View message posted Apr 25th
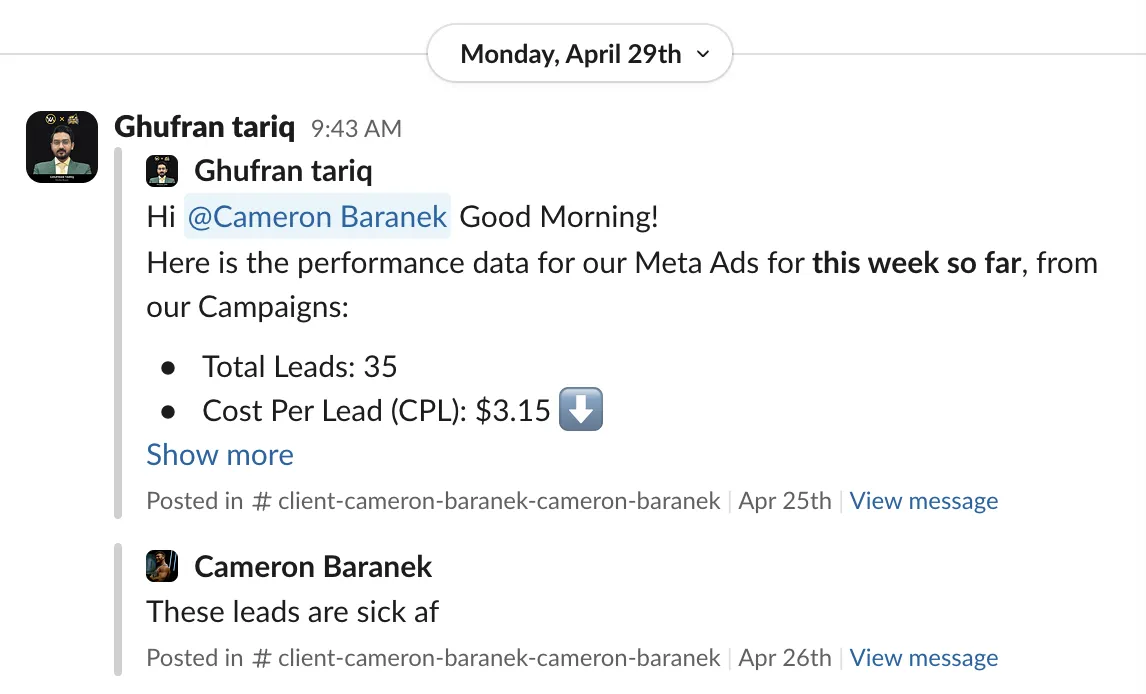Viewport: 1146px width, 694px height. (x=924, y=500)
